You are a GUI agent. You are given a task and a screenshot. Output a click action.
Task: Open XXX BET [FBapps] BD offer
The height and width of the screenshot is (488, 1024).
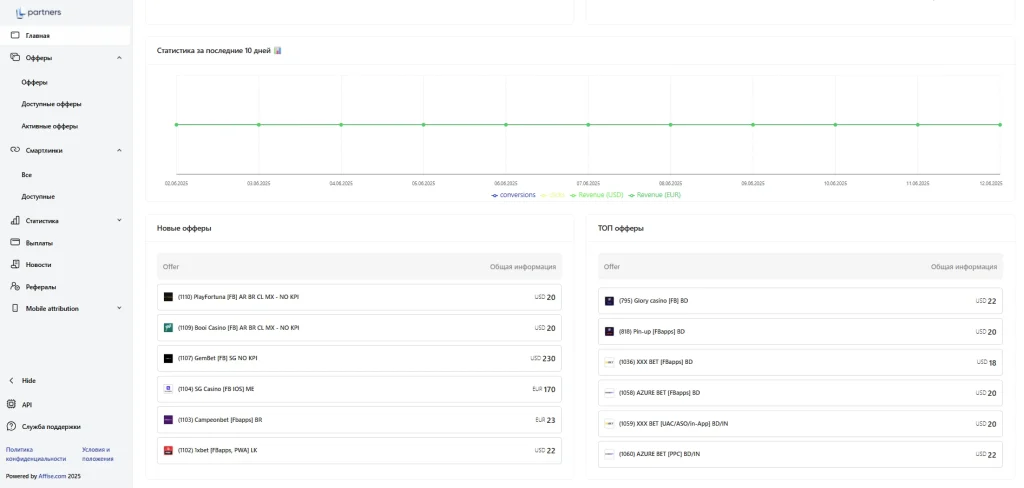tap(800, 362)
